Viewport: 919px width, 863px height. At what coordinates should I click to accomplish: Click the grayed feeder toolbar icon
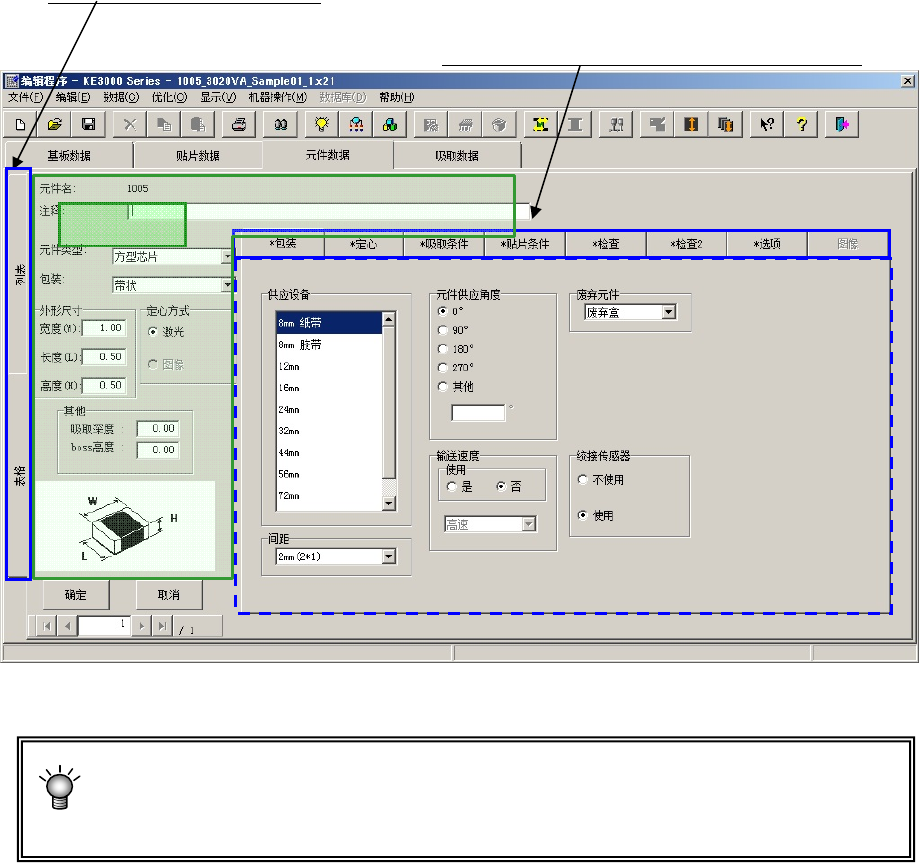(465, 124)
